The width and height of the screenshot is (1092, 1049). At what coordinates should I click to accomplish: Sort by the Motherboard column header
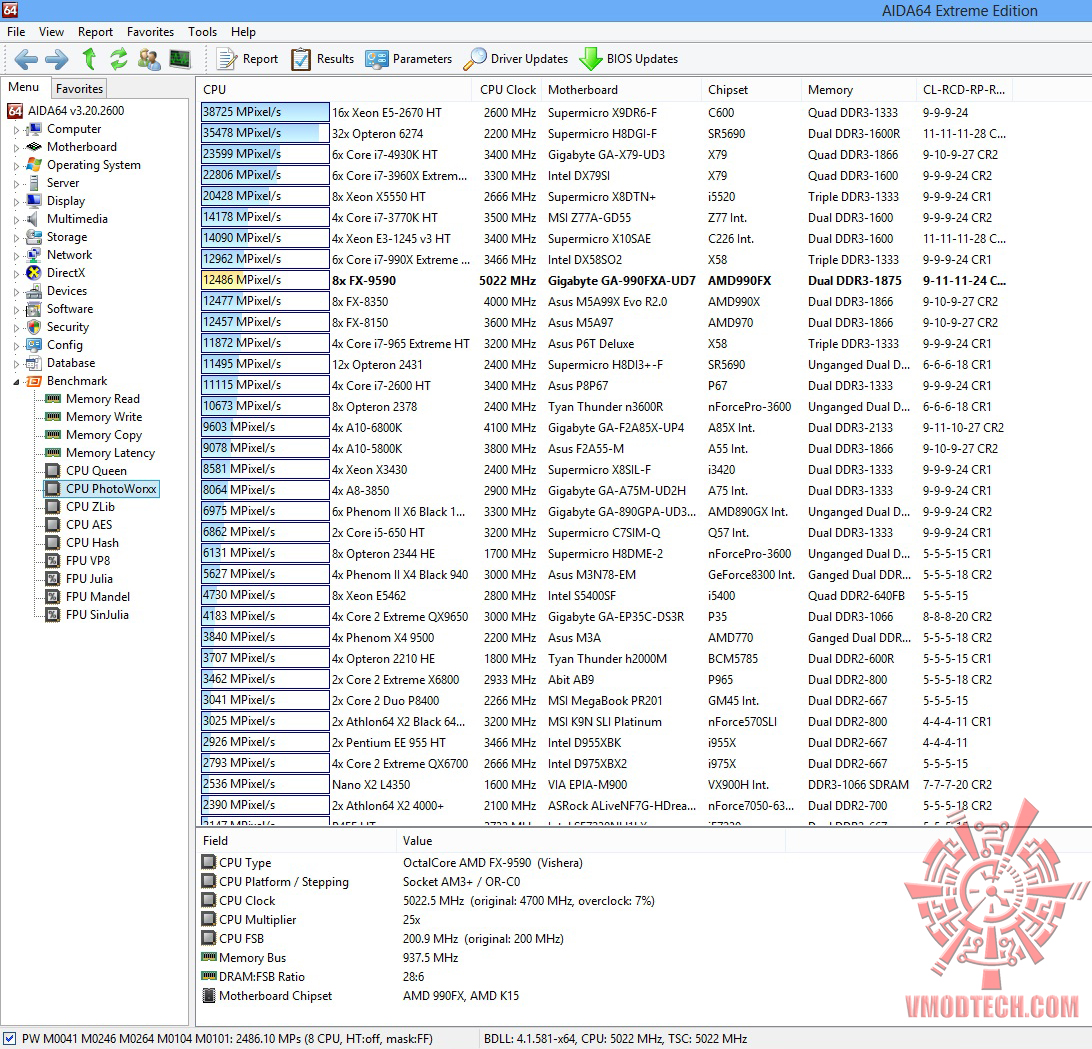point(621,90)
